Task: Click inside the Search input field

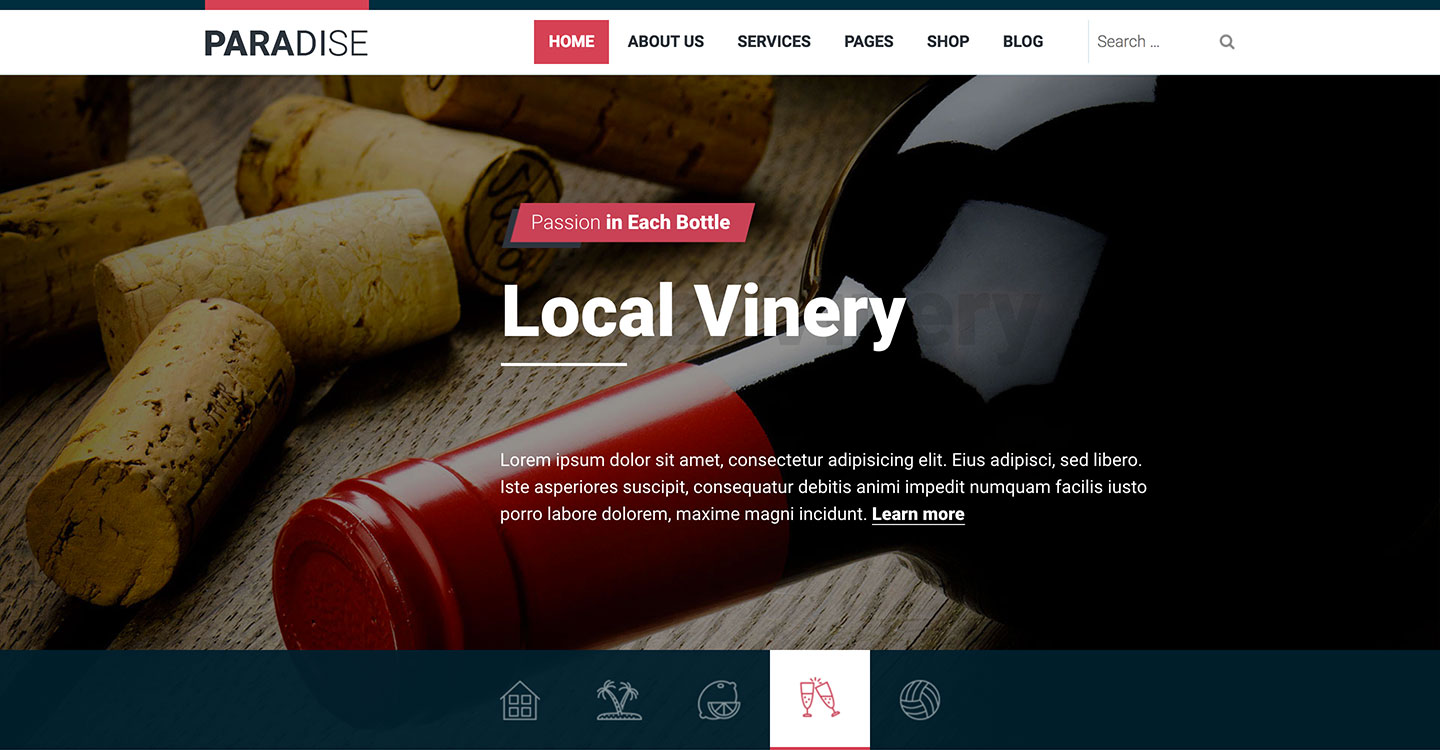Action: pos(1153,42)
